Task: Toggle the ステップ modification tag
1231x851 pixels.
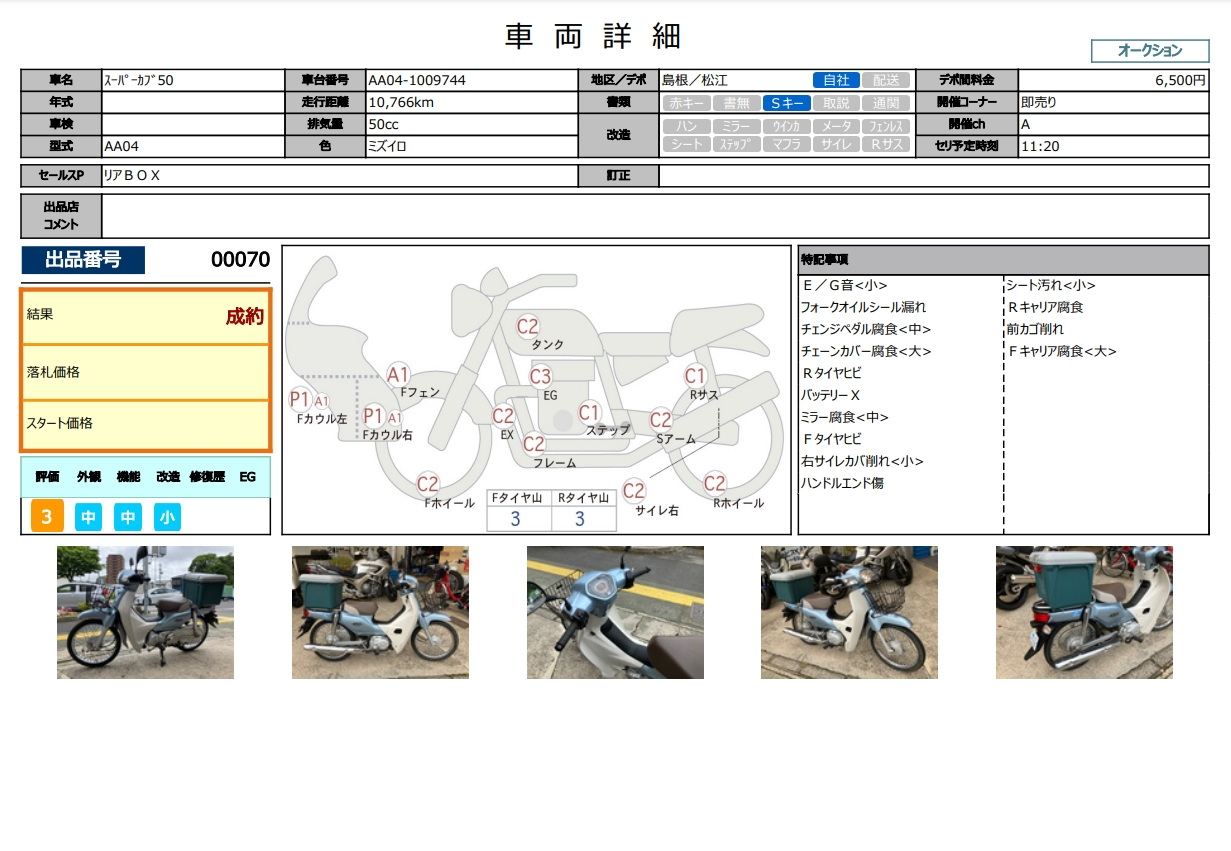Action: point(736,144)
